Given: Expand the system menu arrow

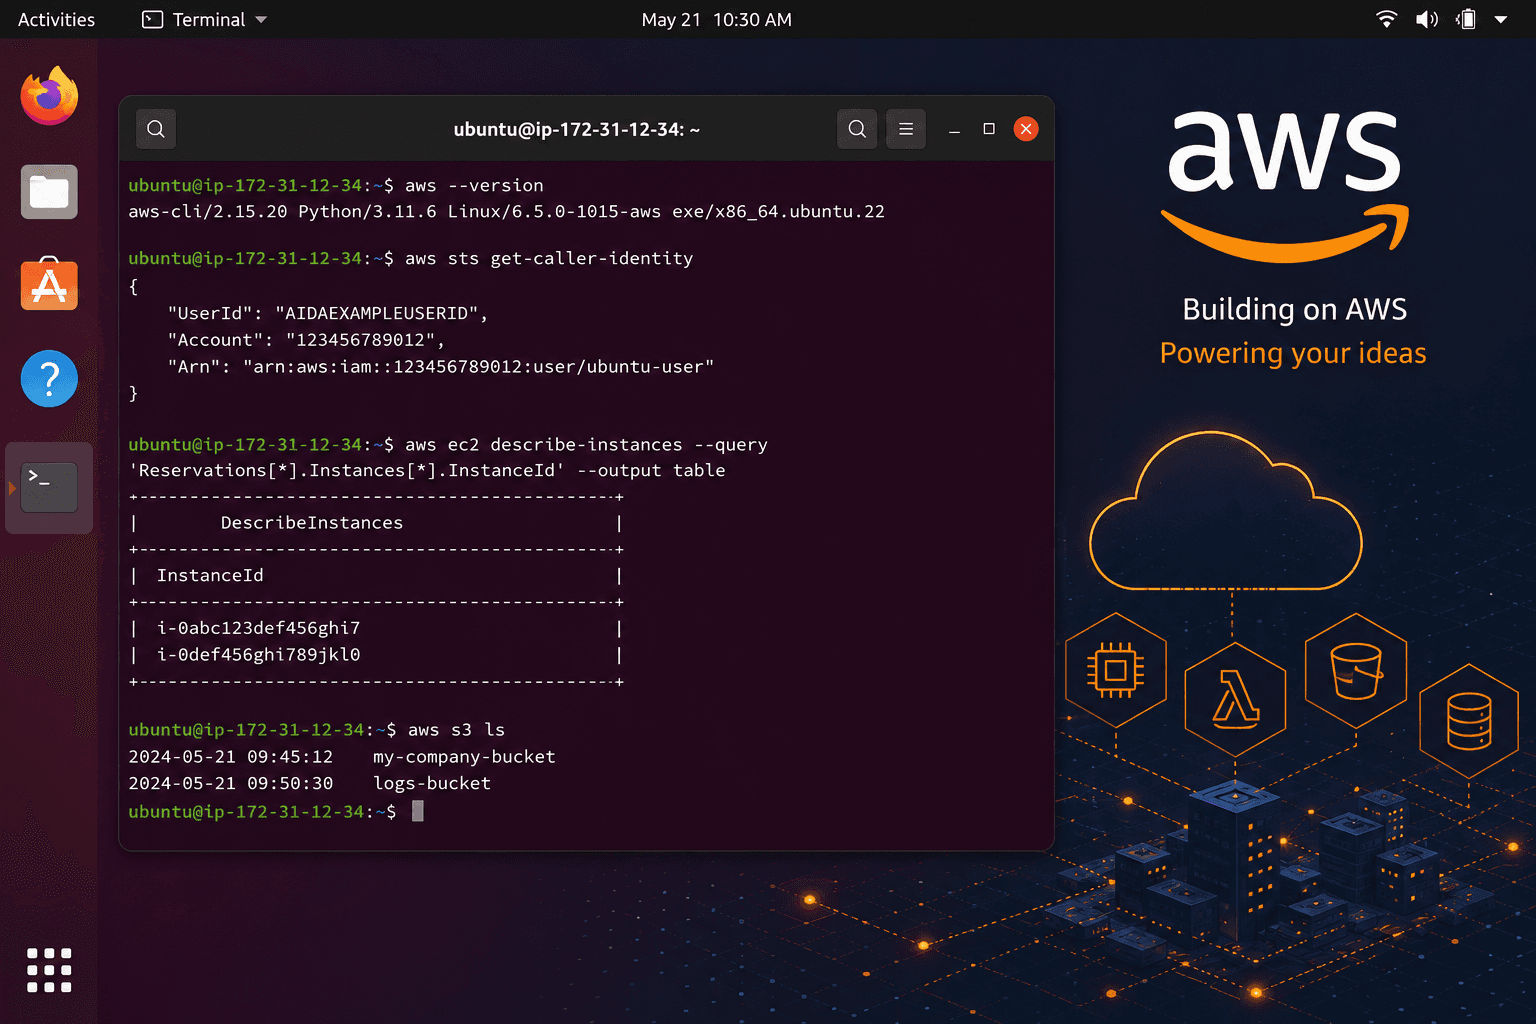Looking at the screenshot, I should [1501, 19].
